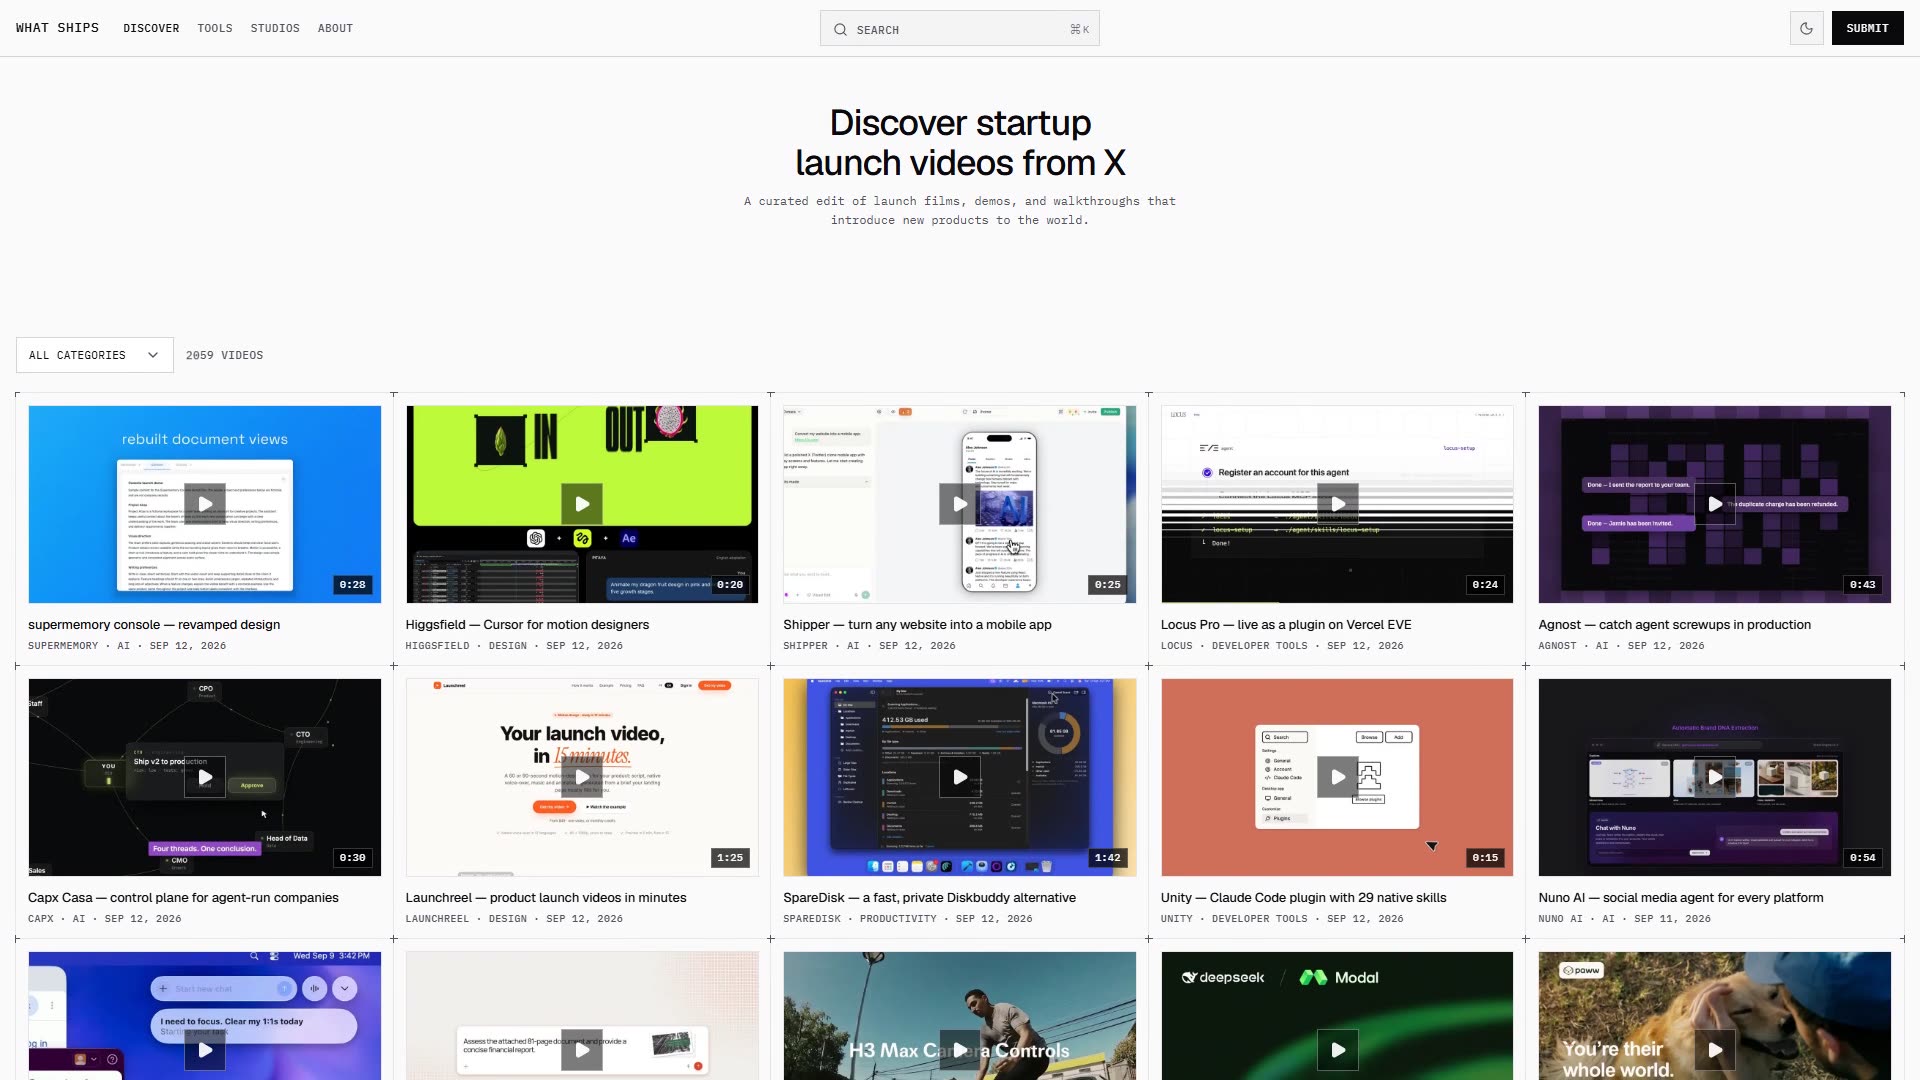Viewport: 1920px width, 1080px height.
Task: Toggle dark mode with the moon icon
Action: pos(1806,28)
